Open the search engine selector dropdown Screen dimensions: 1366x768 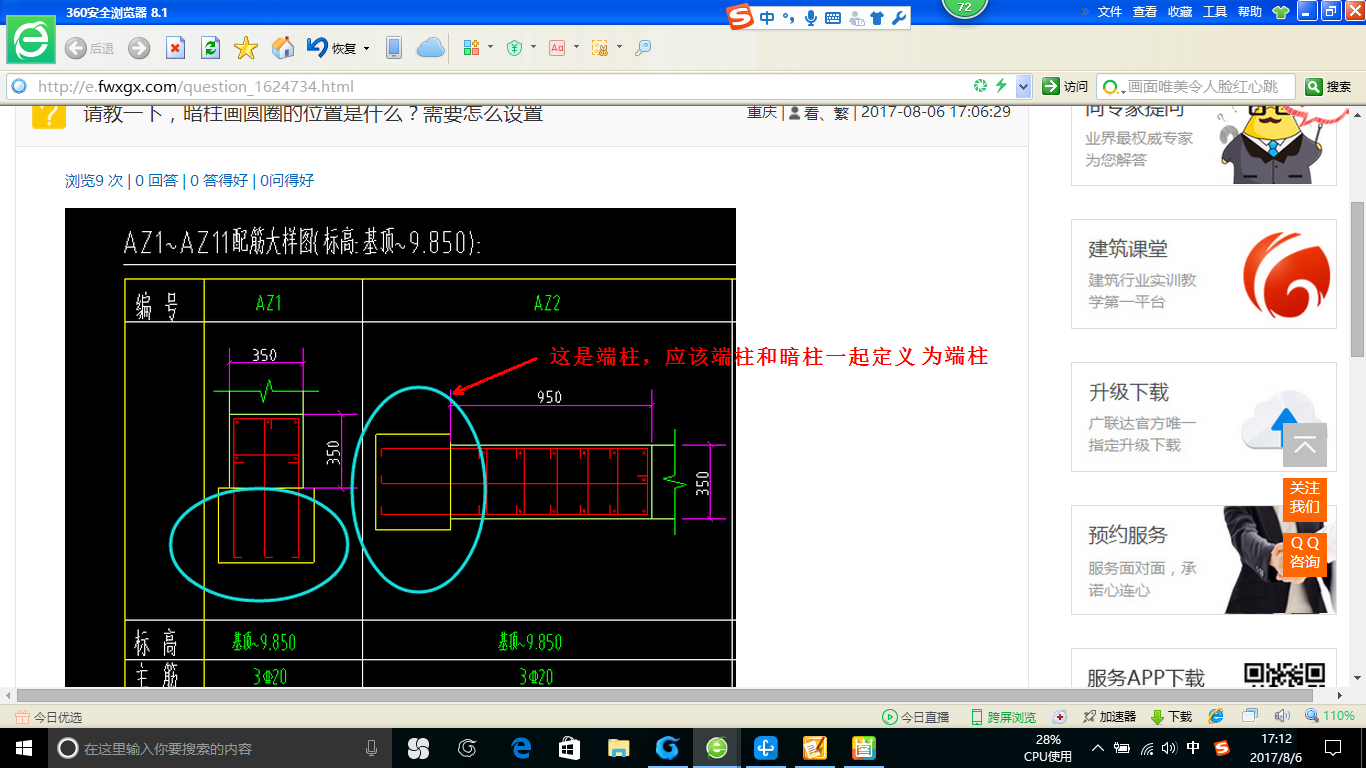[x=1113, y=87]
